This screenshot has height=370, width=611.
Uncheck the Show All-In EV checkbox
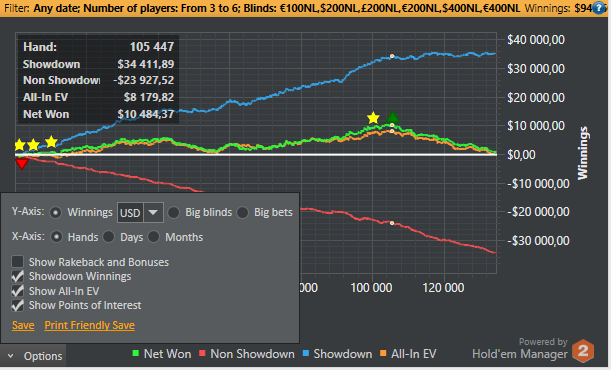18,291
